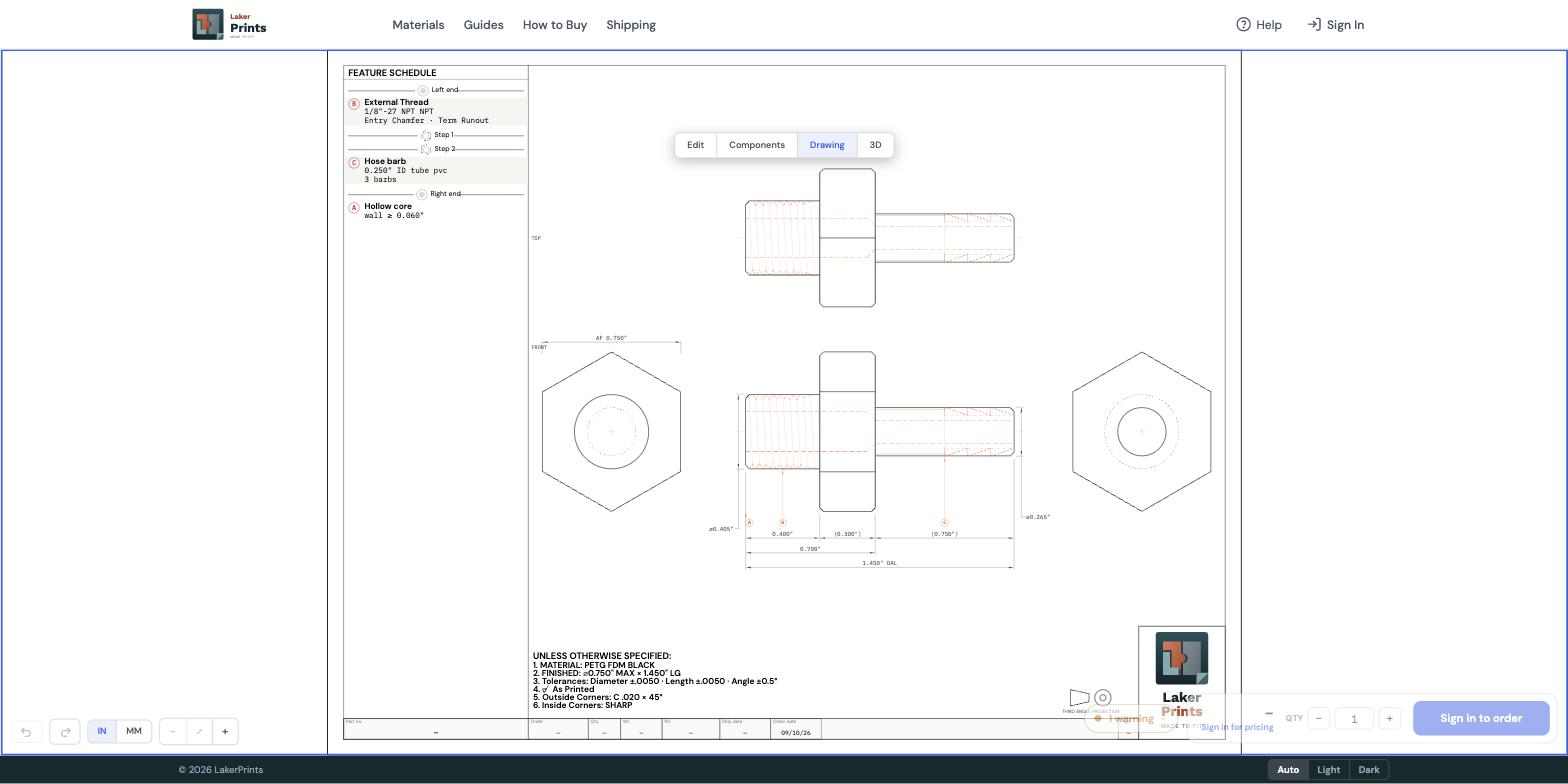Click the fit-to-view zoom button
Screen dimensions: 1568x784
(x=199, y=732)
